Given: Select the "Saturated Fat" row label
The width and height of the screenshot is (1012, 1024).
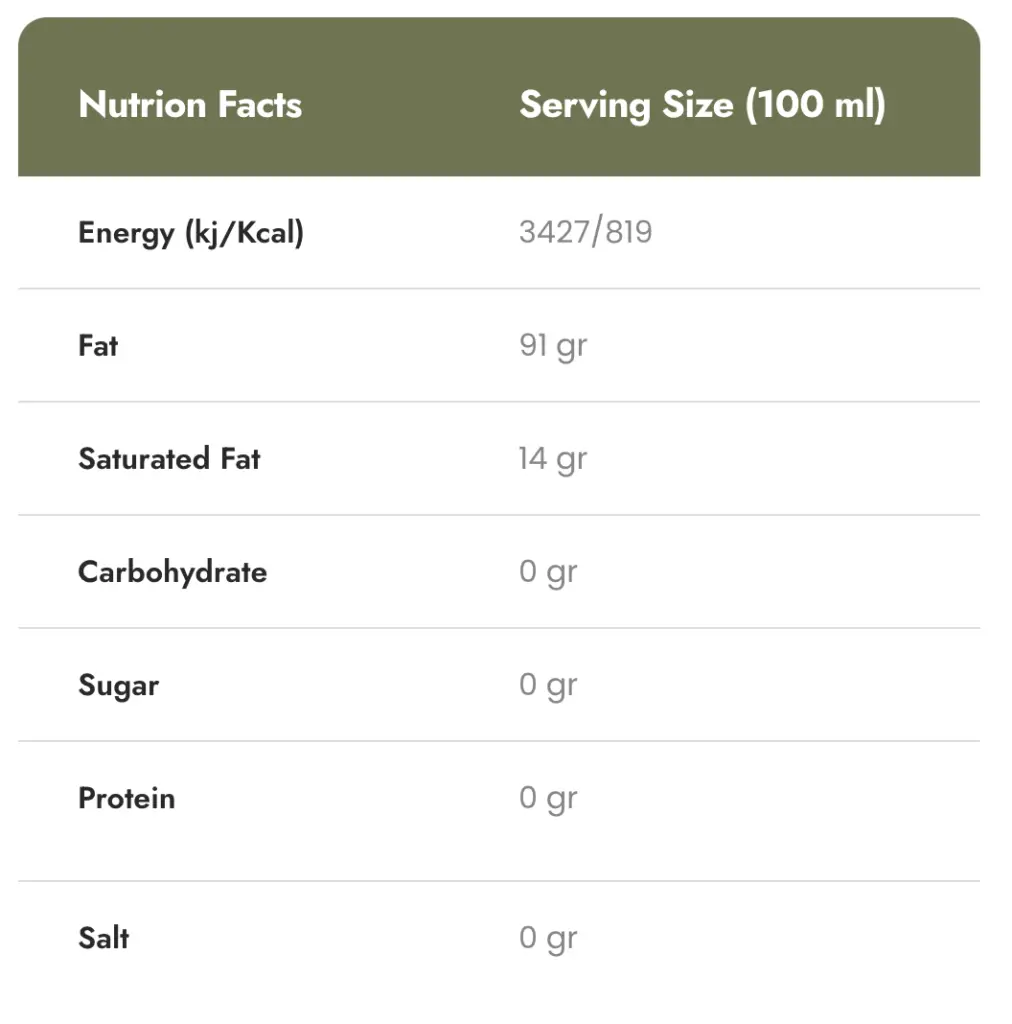Looking at the screenshot, I should click(169, 459).
